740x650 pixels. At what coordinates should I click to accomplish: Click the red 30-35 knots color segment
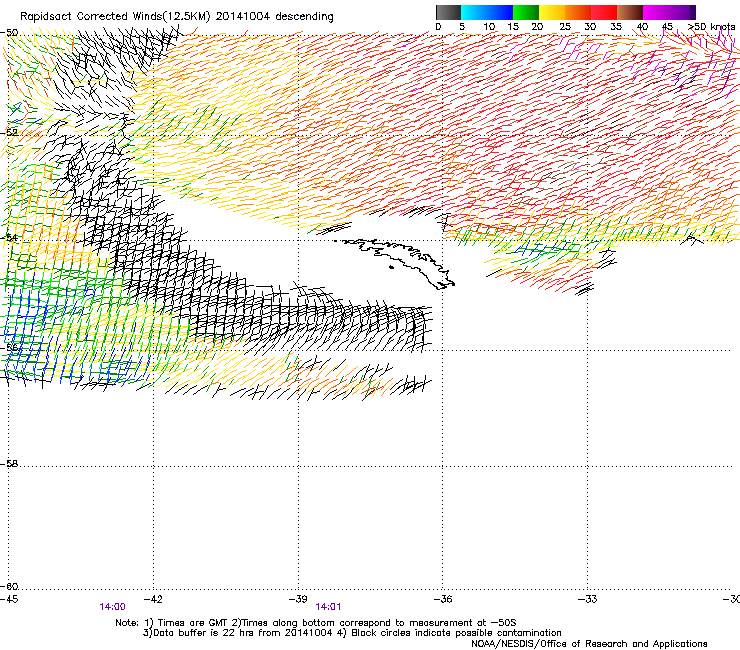[604, 12]
